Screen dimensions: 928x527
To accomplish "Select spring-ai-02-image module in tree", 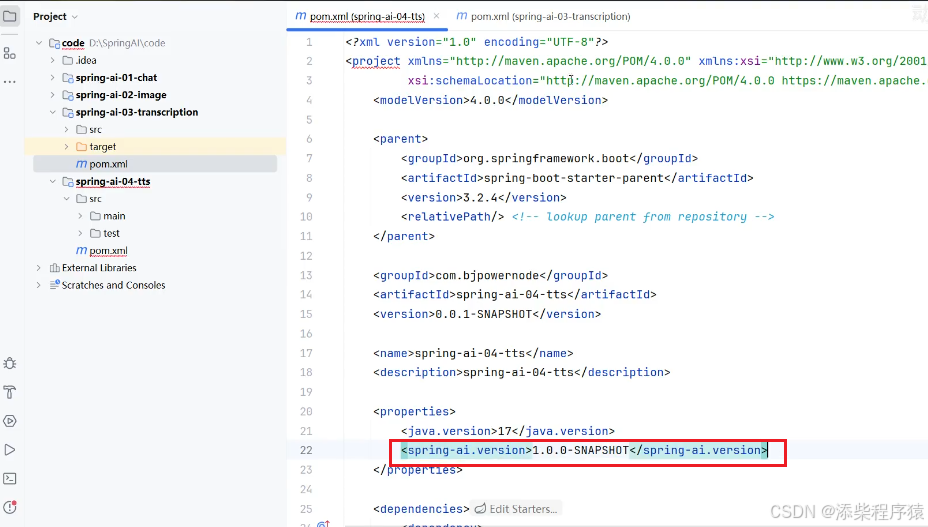I will [x=121, y=95].
